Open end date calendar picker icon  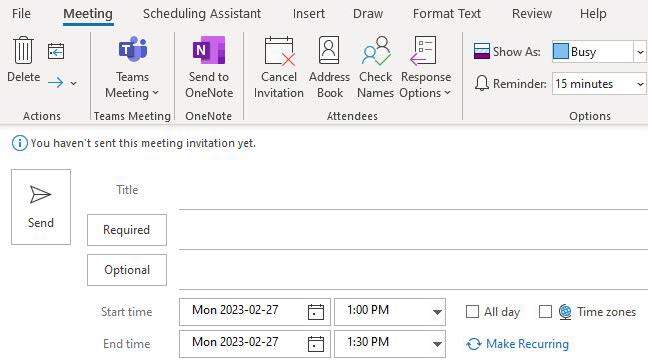tap(316, 344)
